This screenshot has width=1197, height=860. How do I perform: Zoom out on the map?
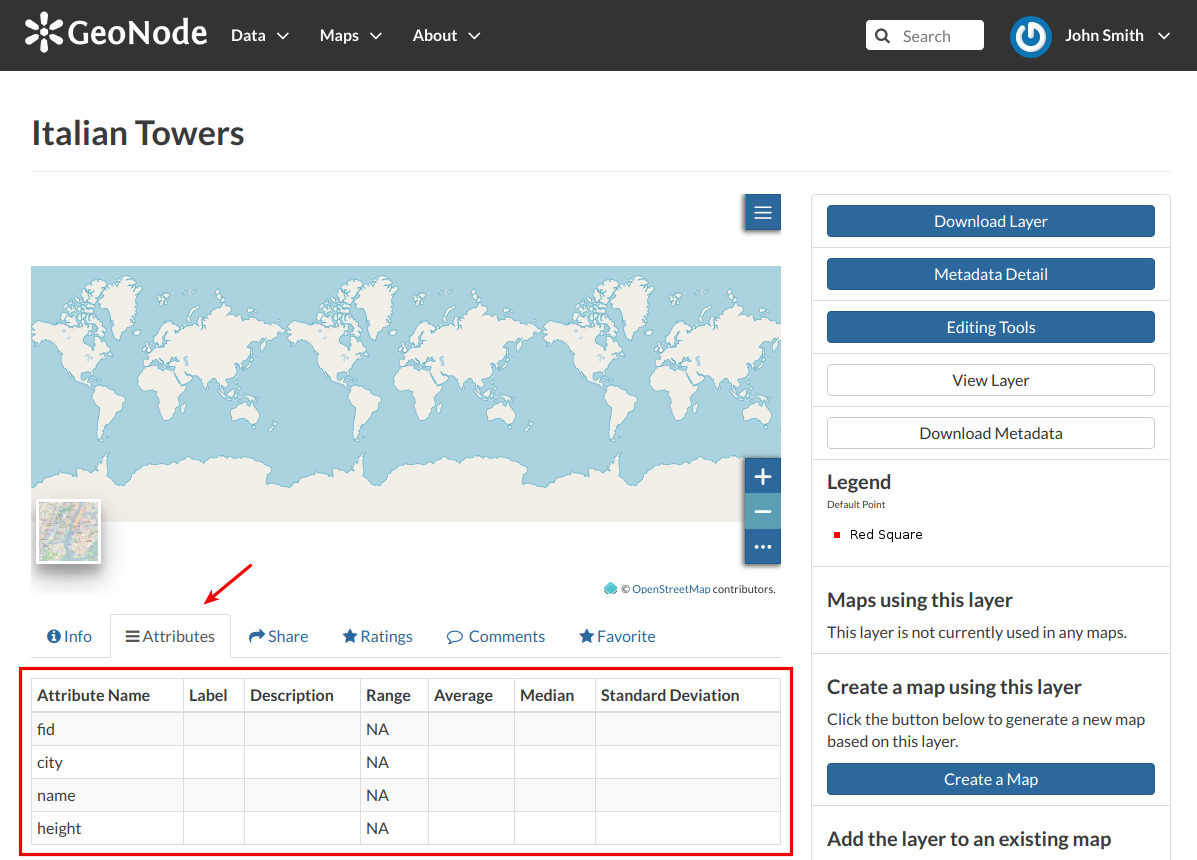(x=762, y=511)
